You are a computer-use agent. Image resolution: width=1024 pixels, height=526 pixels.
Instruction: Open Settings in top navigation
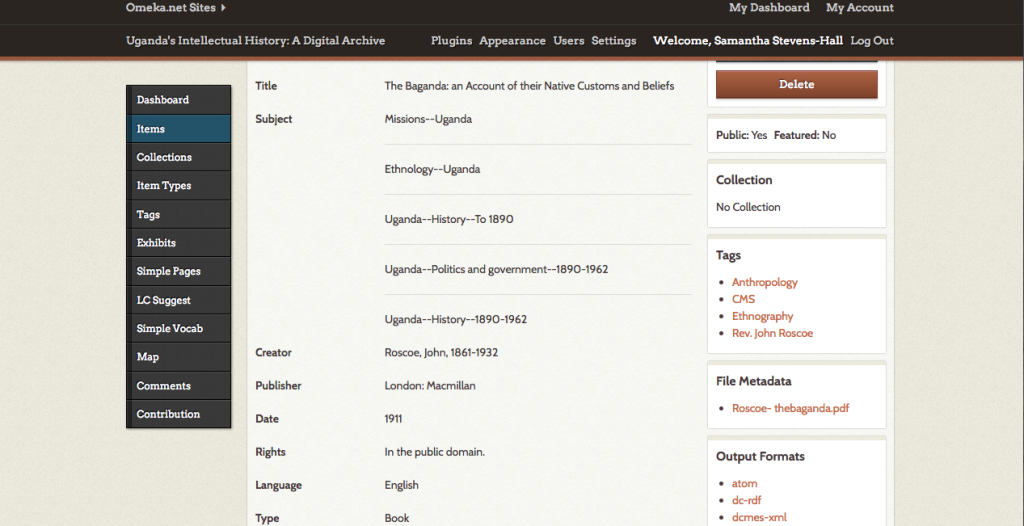pyautogui.click(x=613, y=41)
